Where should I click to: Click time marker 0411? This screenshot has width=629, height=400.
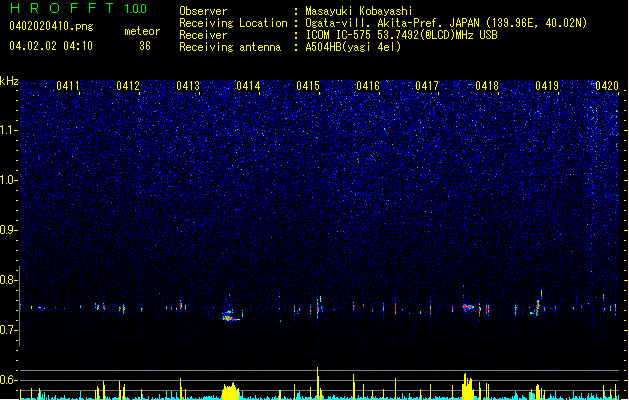pyautogui.click(x=68, y=86)
